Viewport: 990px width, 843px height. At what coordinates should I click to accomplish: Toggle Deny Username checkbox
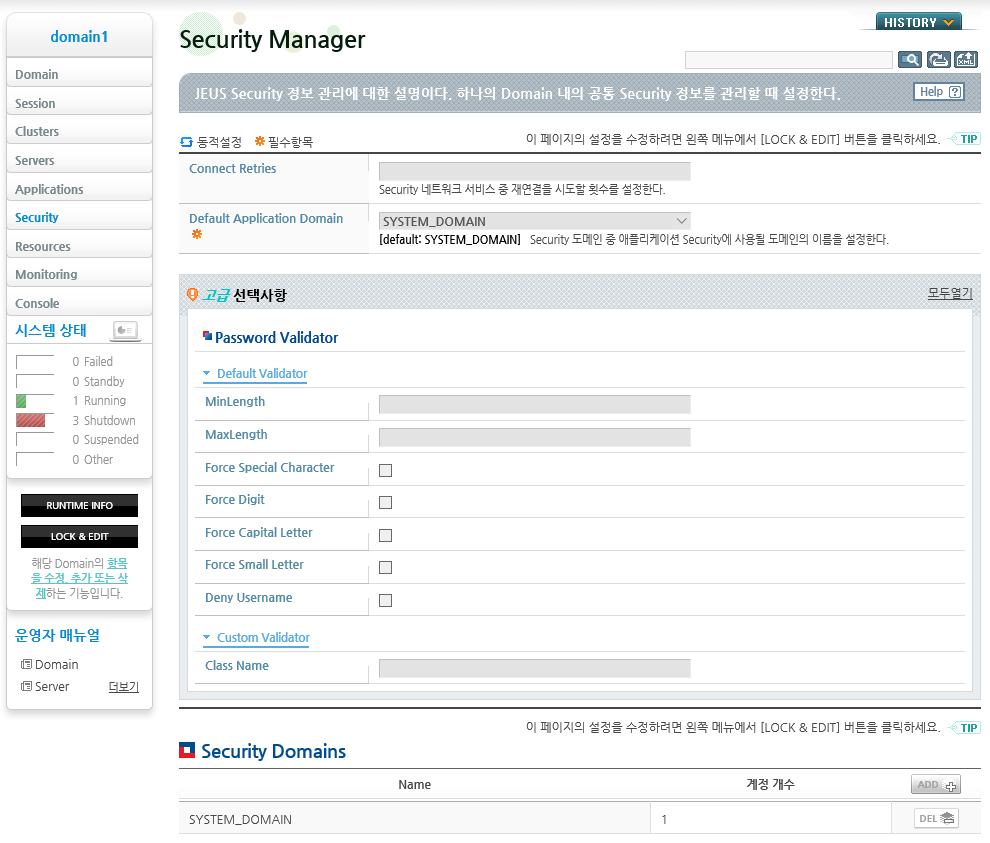coord(385,601)
